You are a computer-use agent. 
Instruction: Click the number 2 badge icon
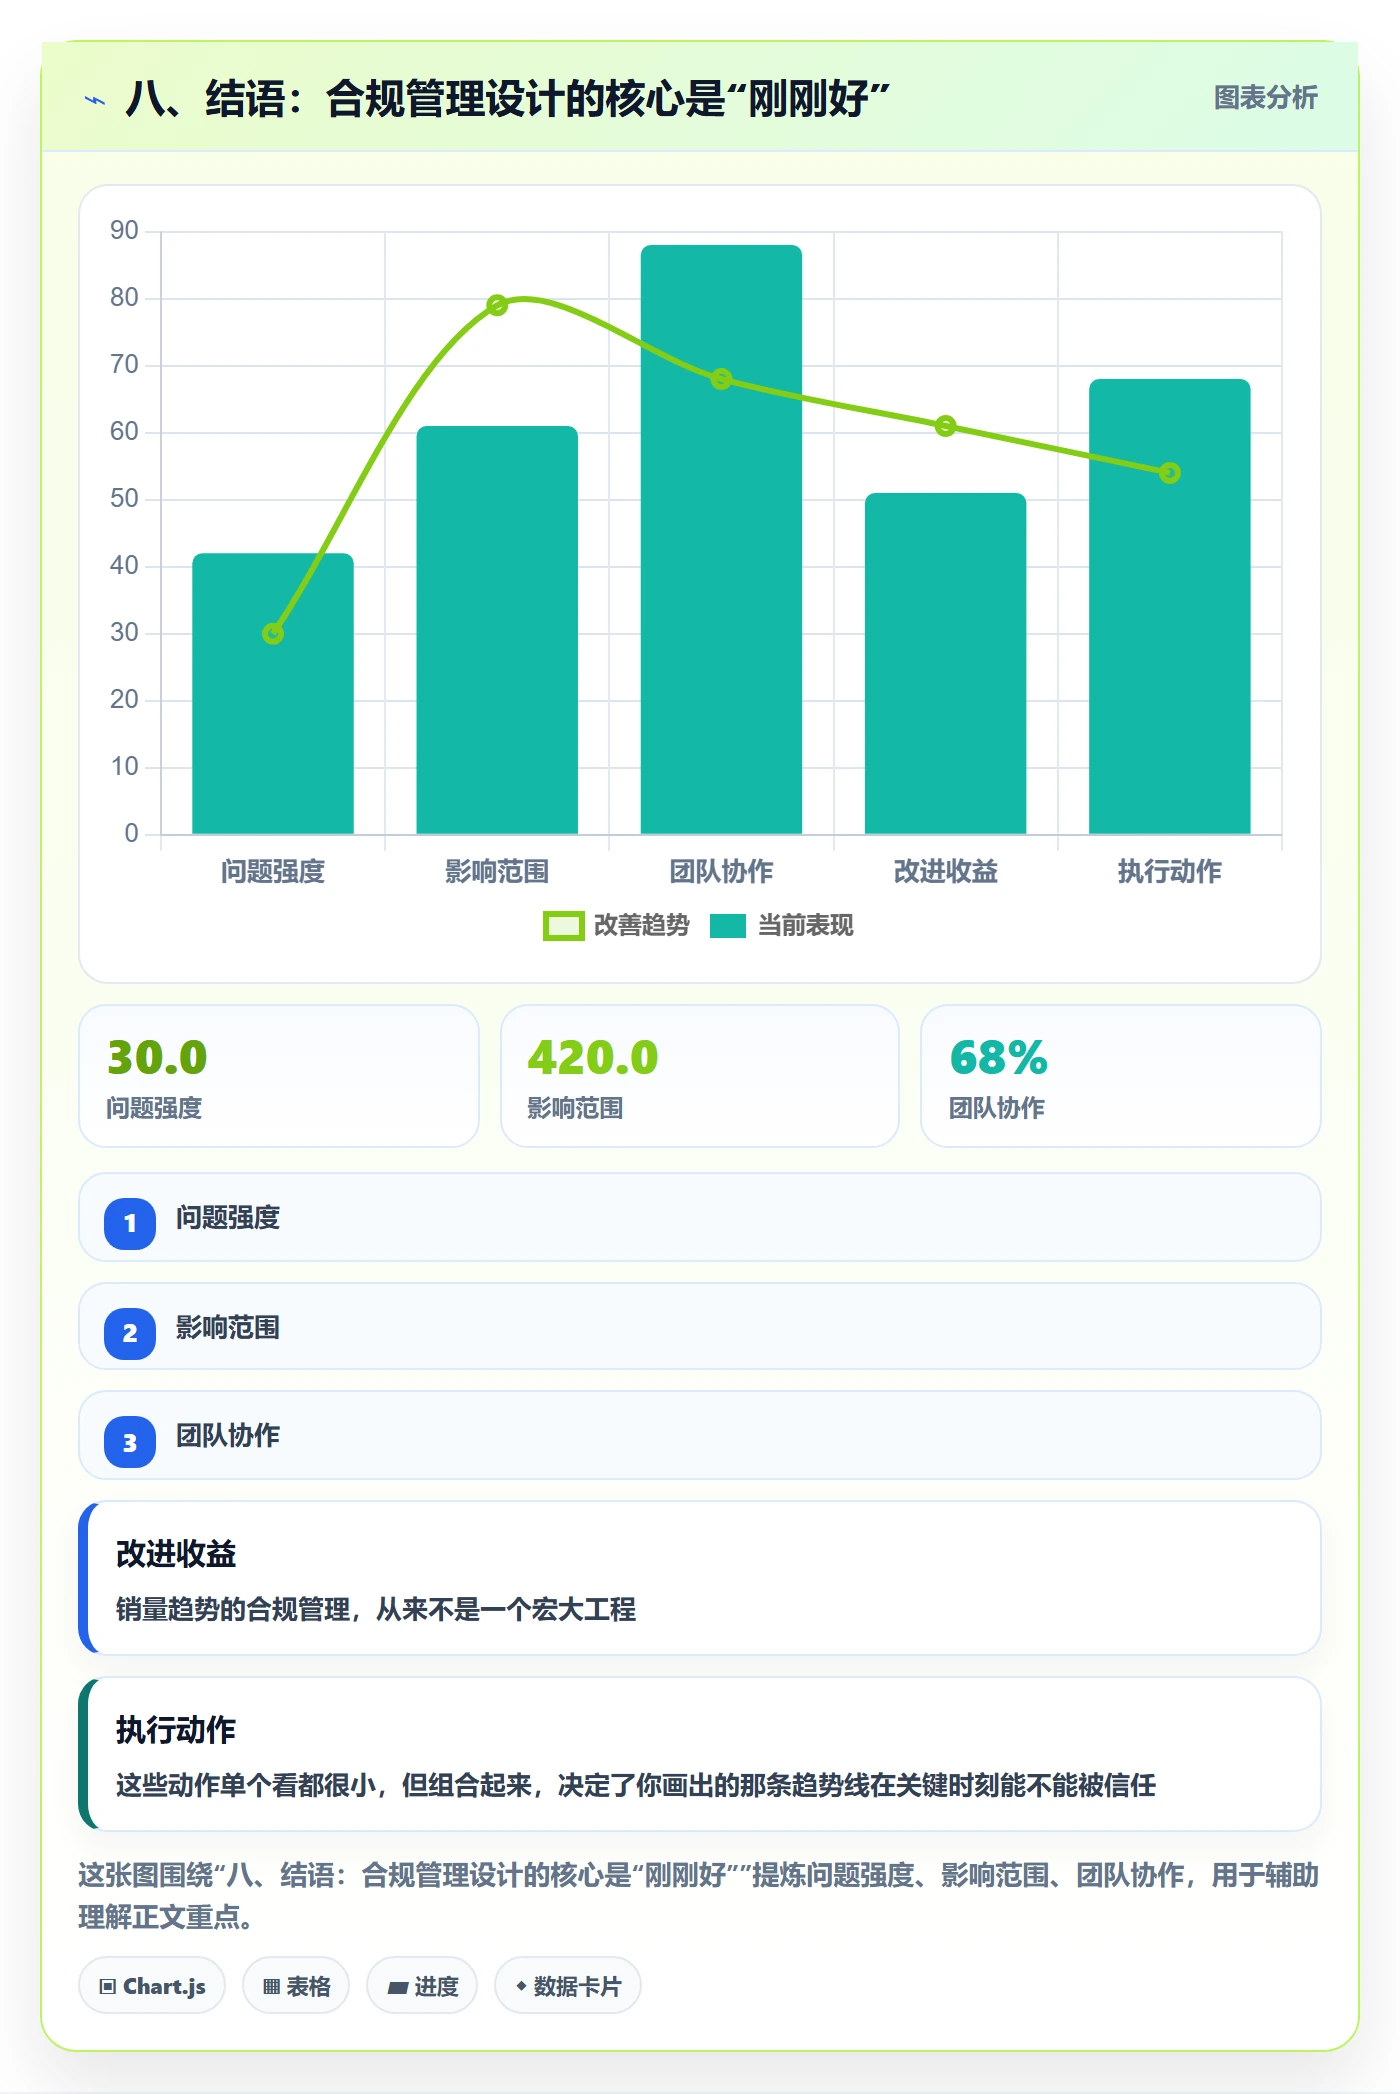(x=130, y=1333)
